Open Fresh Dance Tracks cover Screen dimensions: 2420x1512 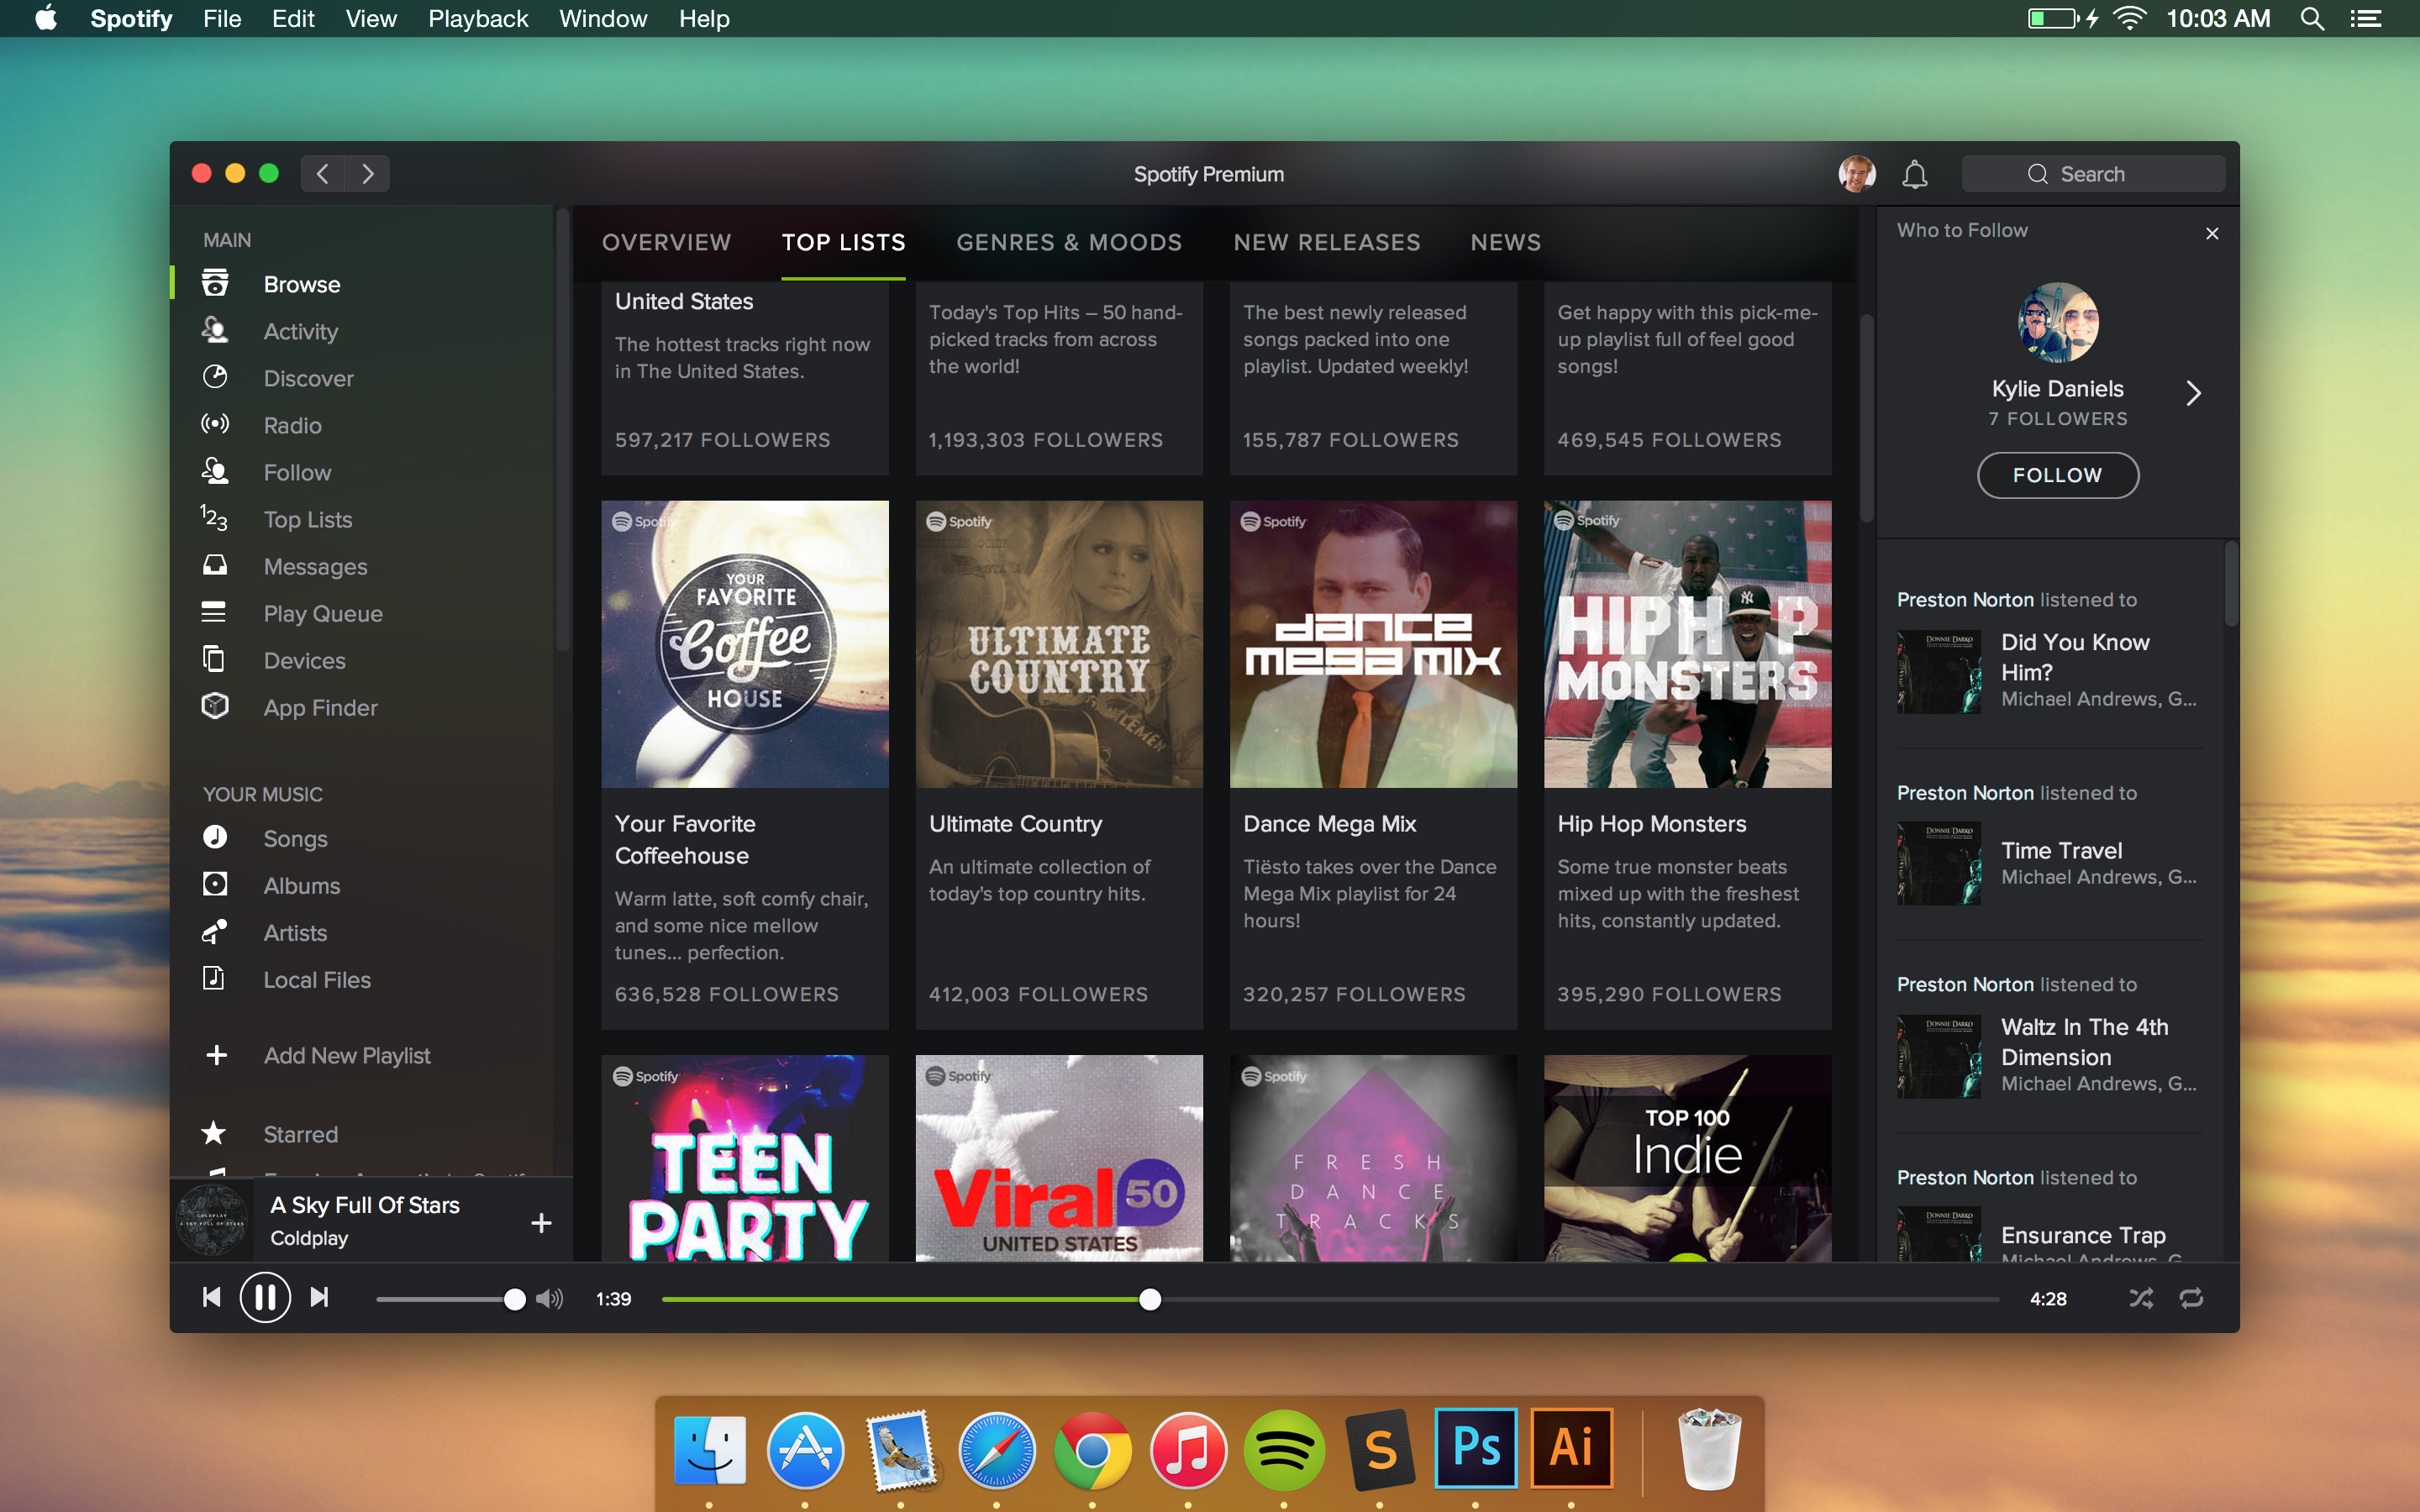coord(1373,1157)
